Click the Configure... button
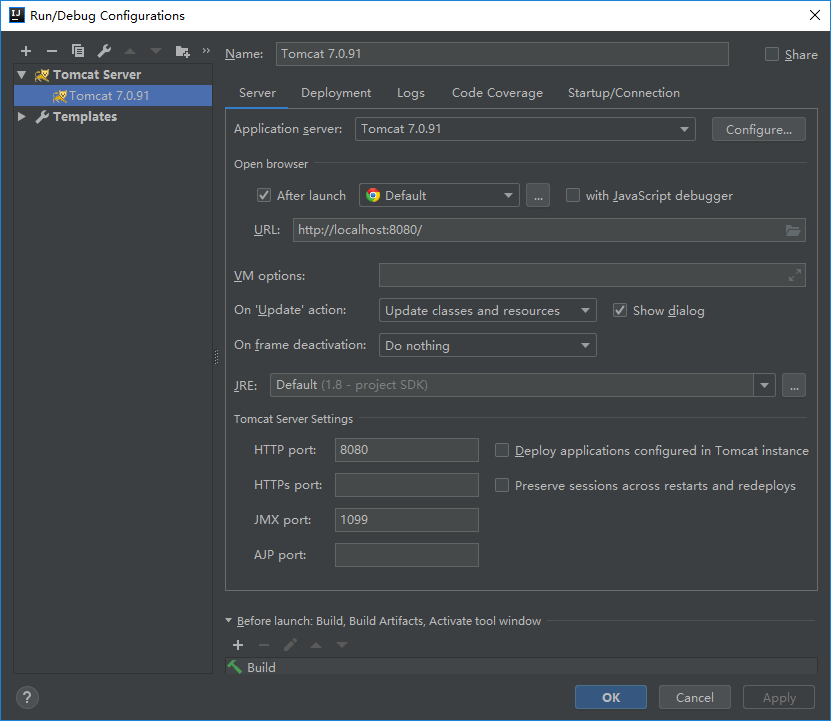Viewport: 831px width, 721px height. tap(758, 129)
